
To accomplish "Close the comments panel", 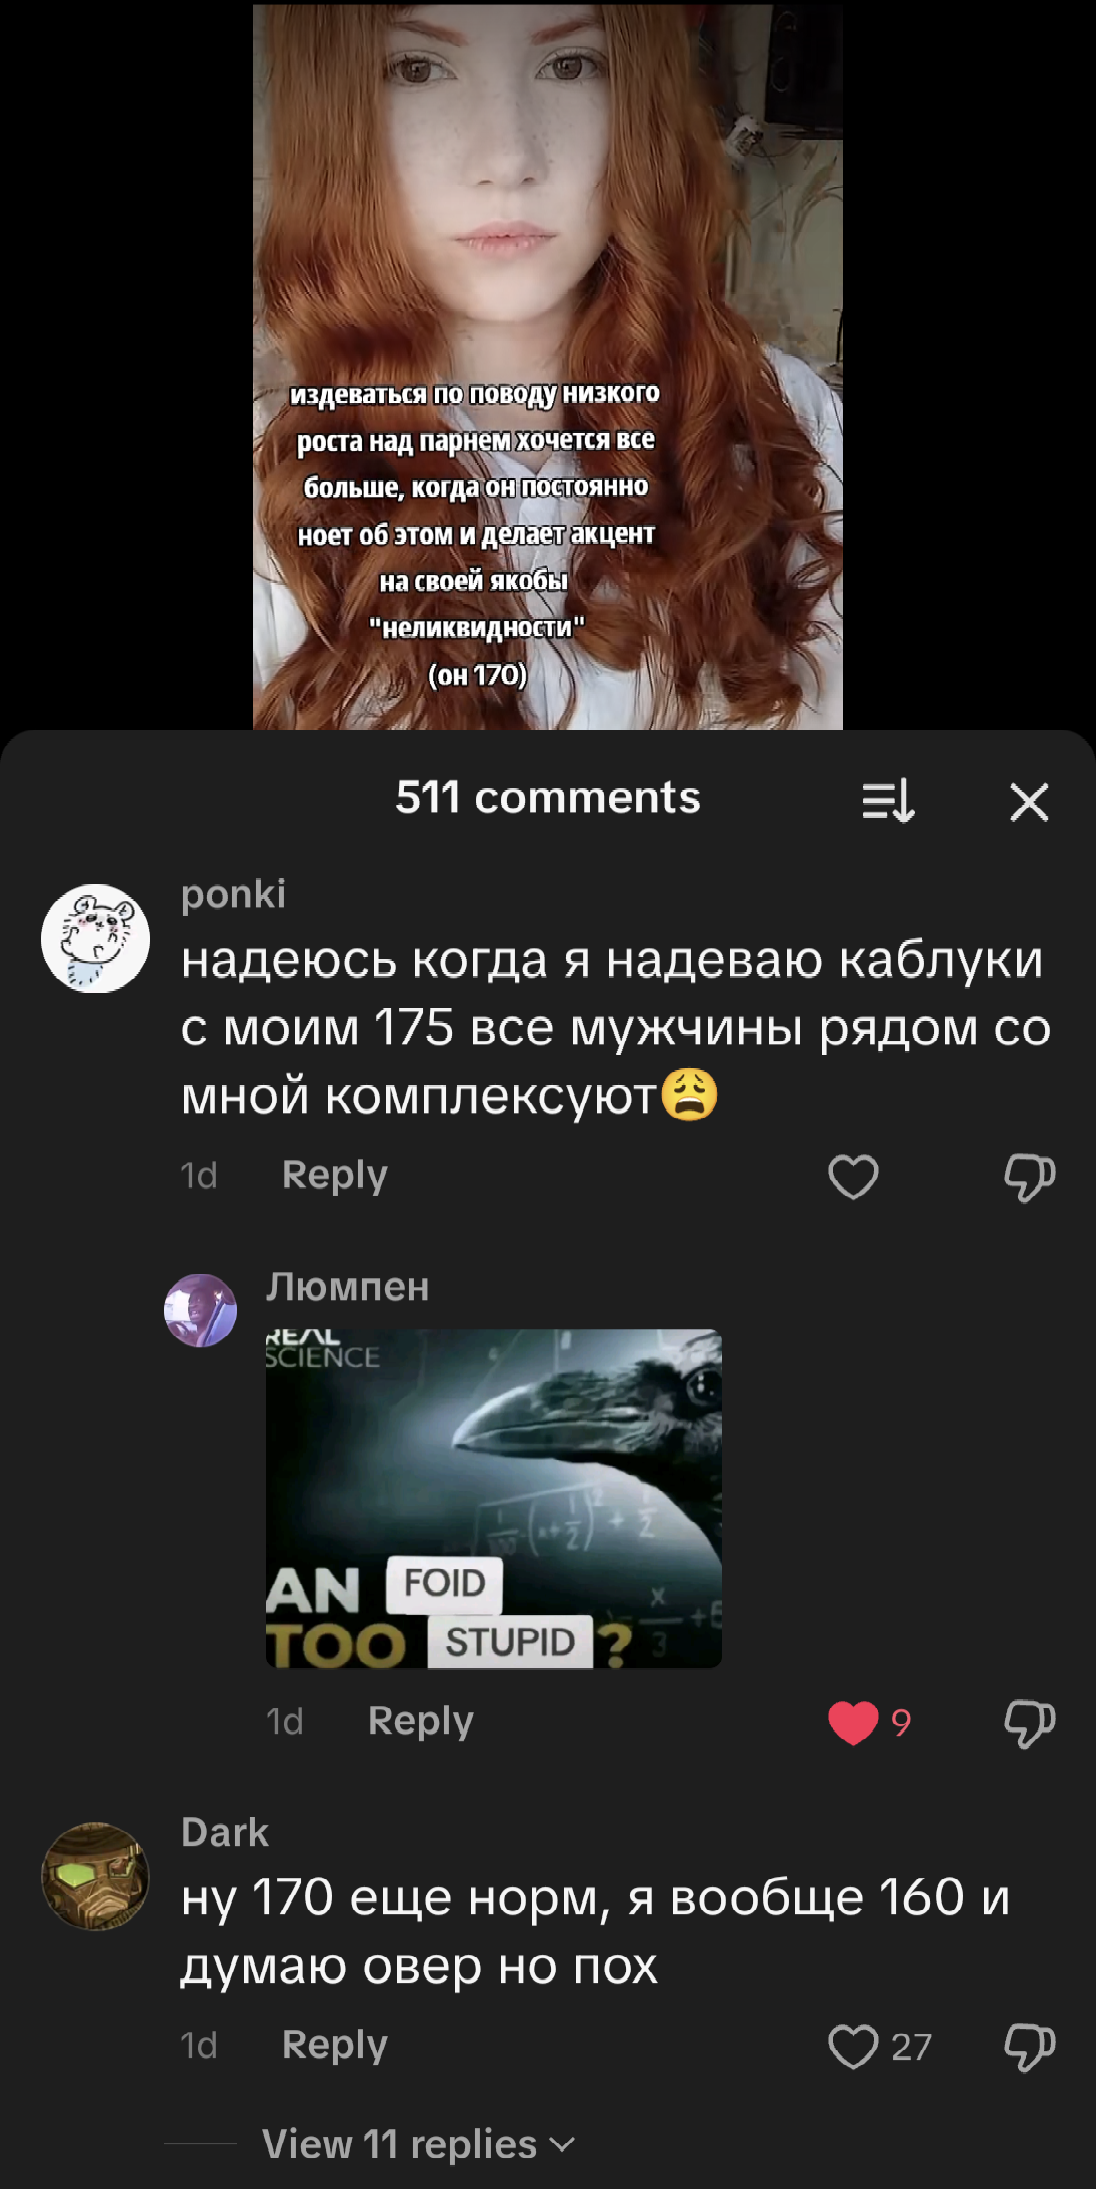I will (1029, 802).
